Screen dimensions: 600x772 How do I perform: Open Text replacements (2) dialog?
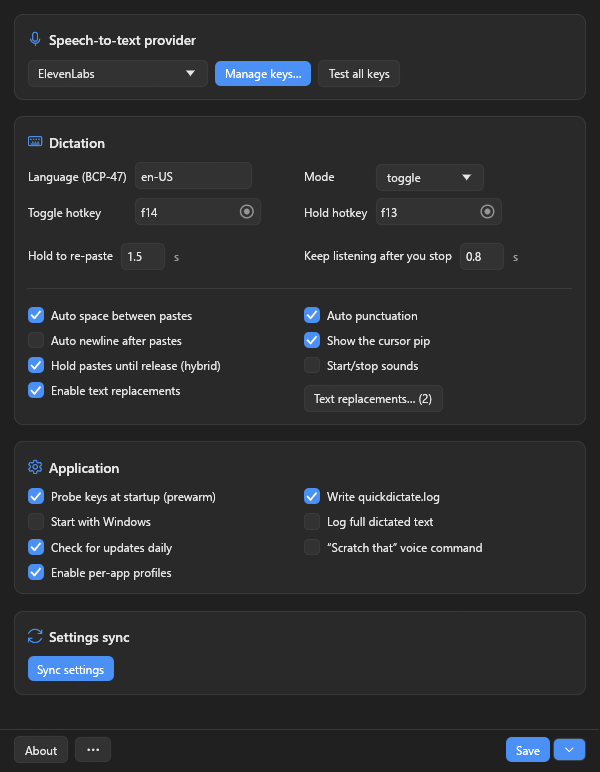coord(373,399)
